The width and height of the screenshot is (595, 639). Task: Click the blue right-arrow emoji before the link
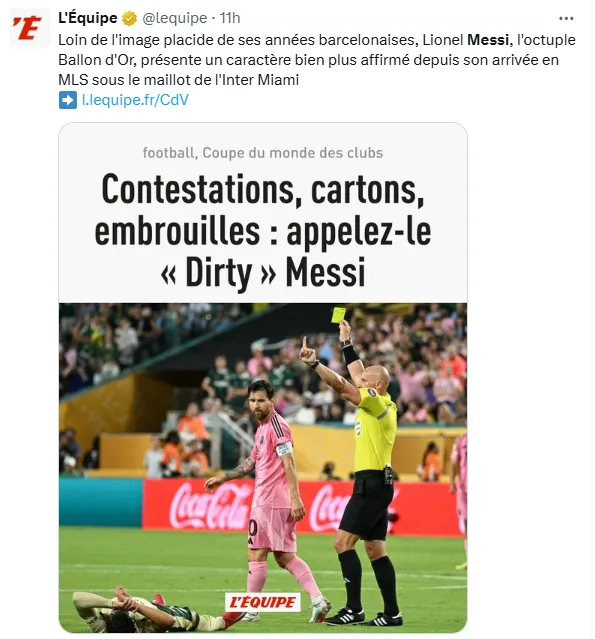67,100
